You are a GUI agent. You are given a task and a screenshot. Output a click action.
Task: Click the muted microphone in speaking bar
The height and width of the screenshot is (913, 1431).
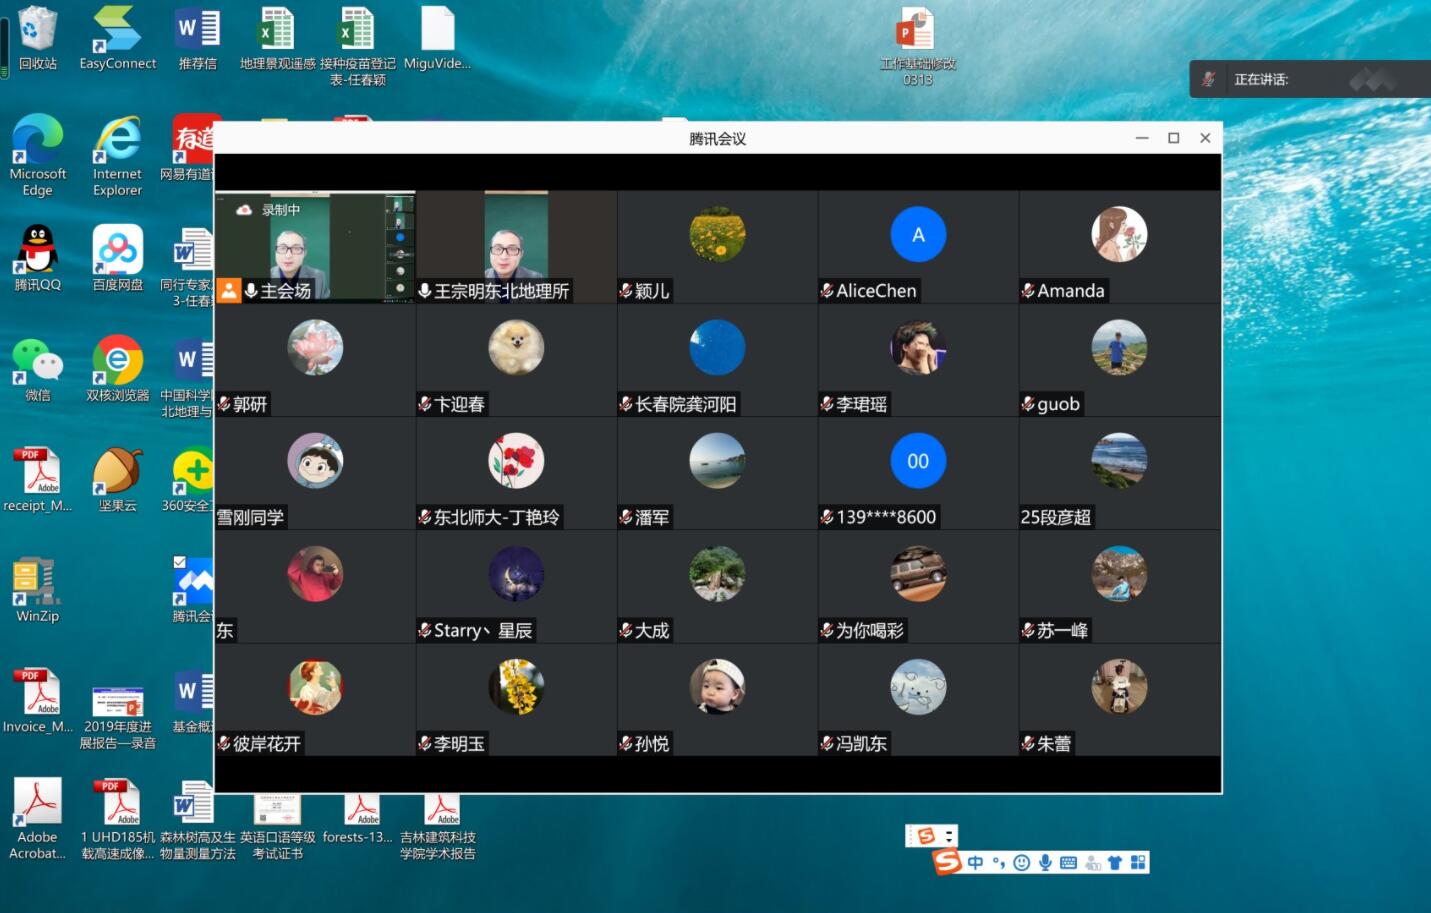pyautogui.click(x=1209, y=79)
